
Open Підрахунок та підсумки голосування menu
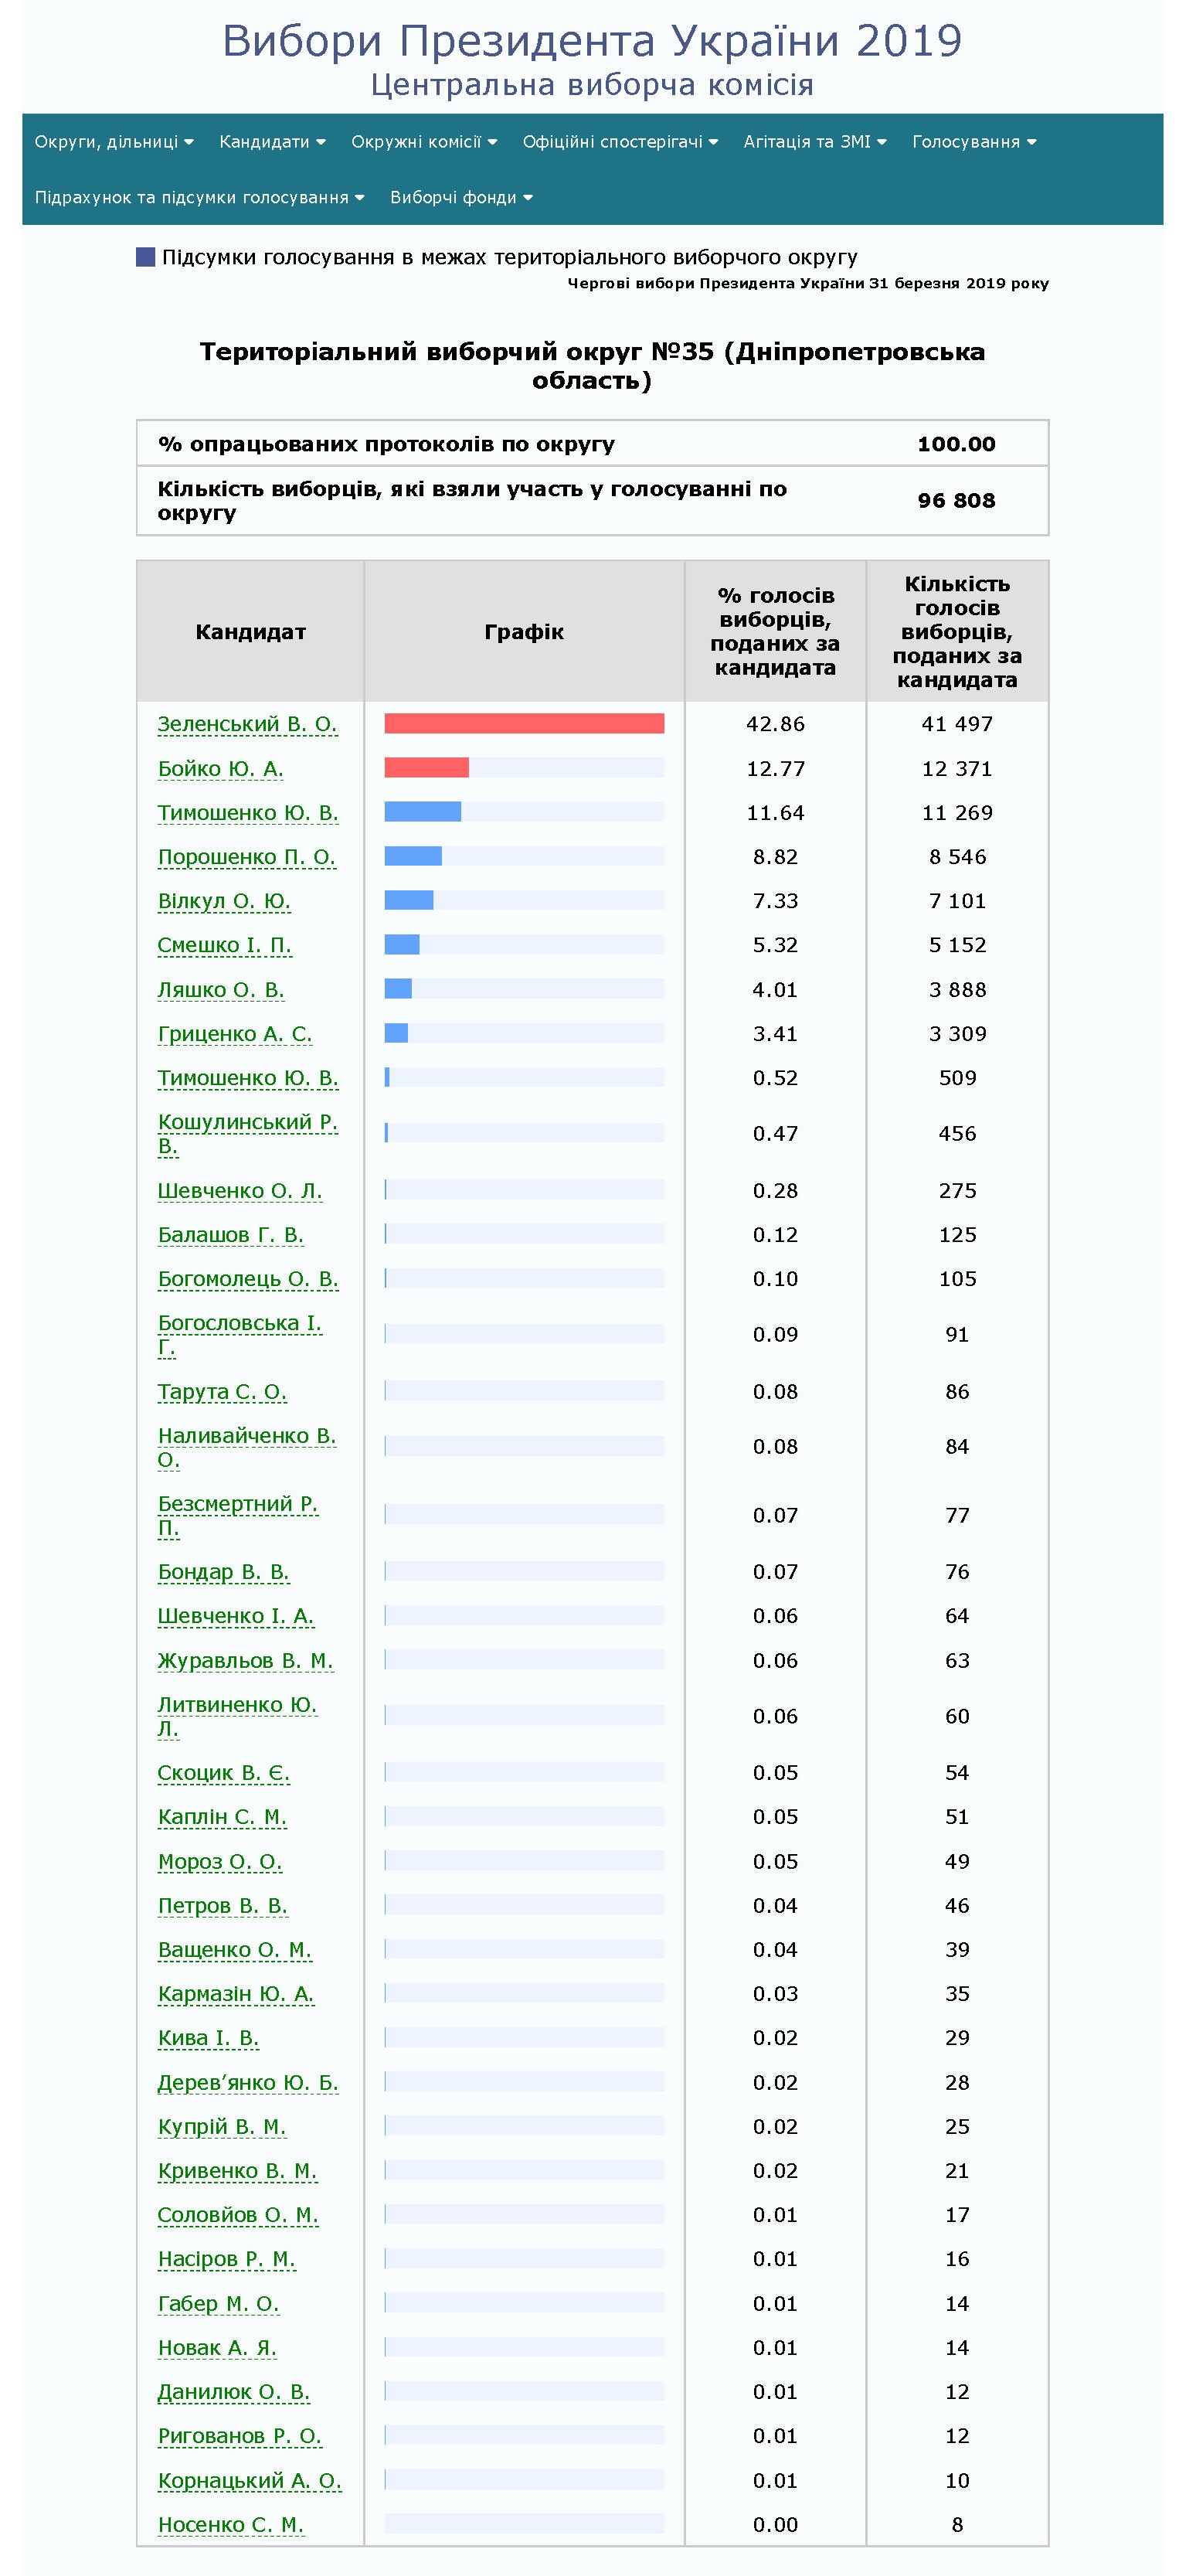coord(199,198)
